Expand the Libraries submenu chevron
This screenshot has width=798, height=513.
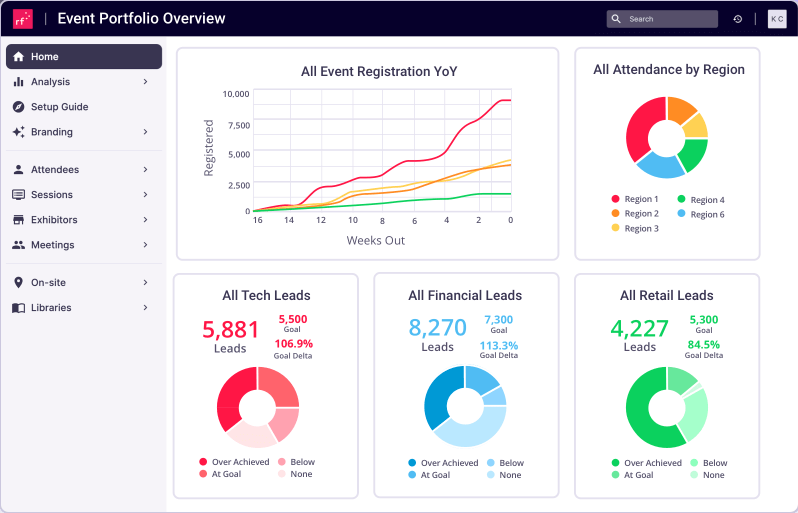tap(145, 308)
